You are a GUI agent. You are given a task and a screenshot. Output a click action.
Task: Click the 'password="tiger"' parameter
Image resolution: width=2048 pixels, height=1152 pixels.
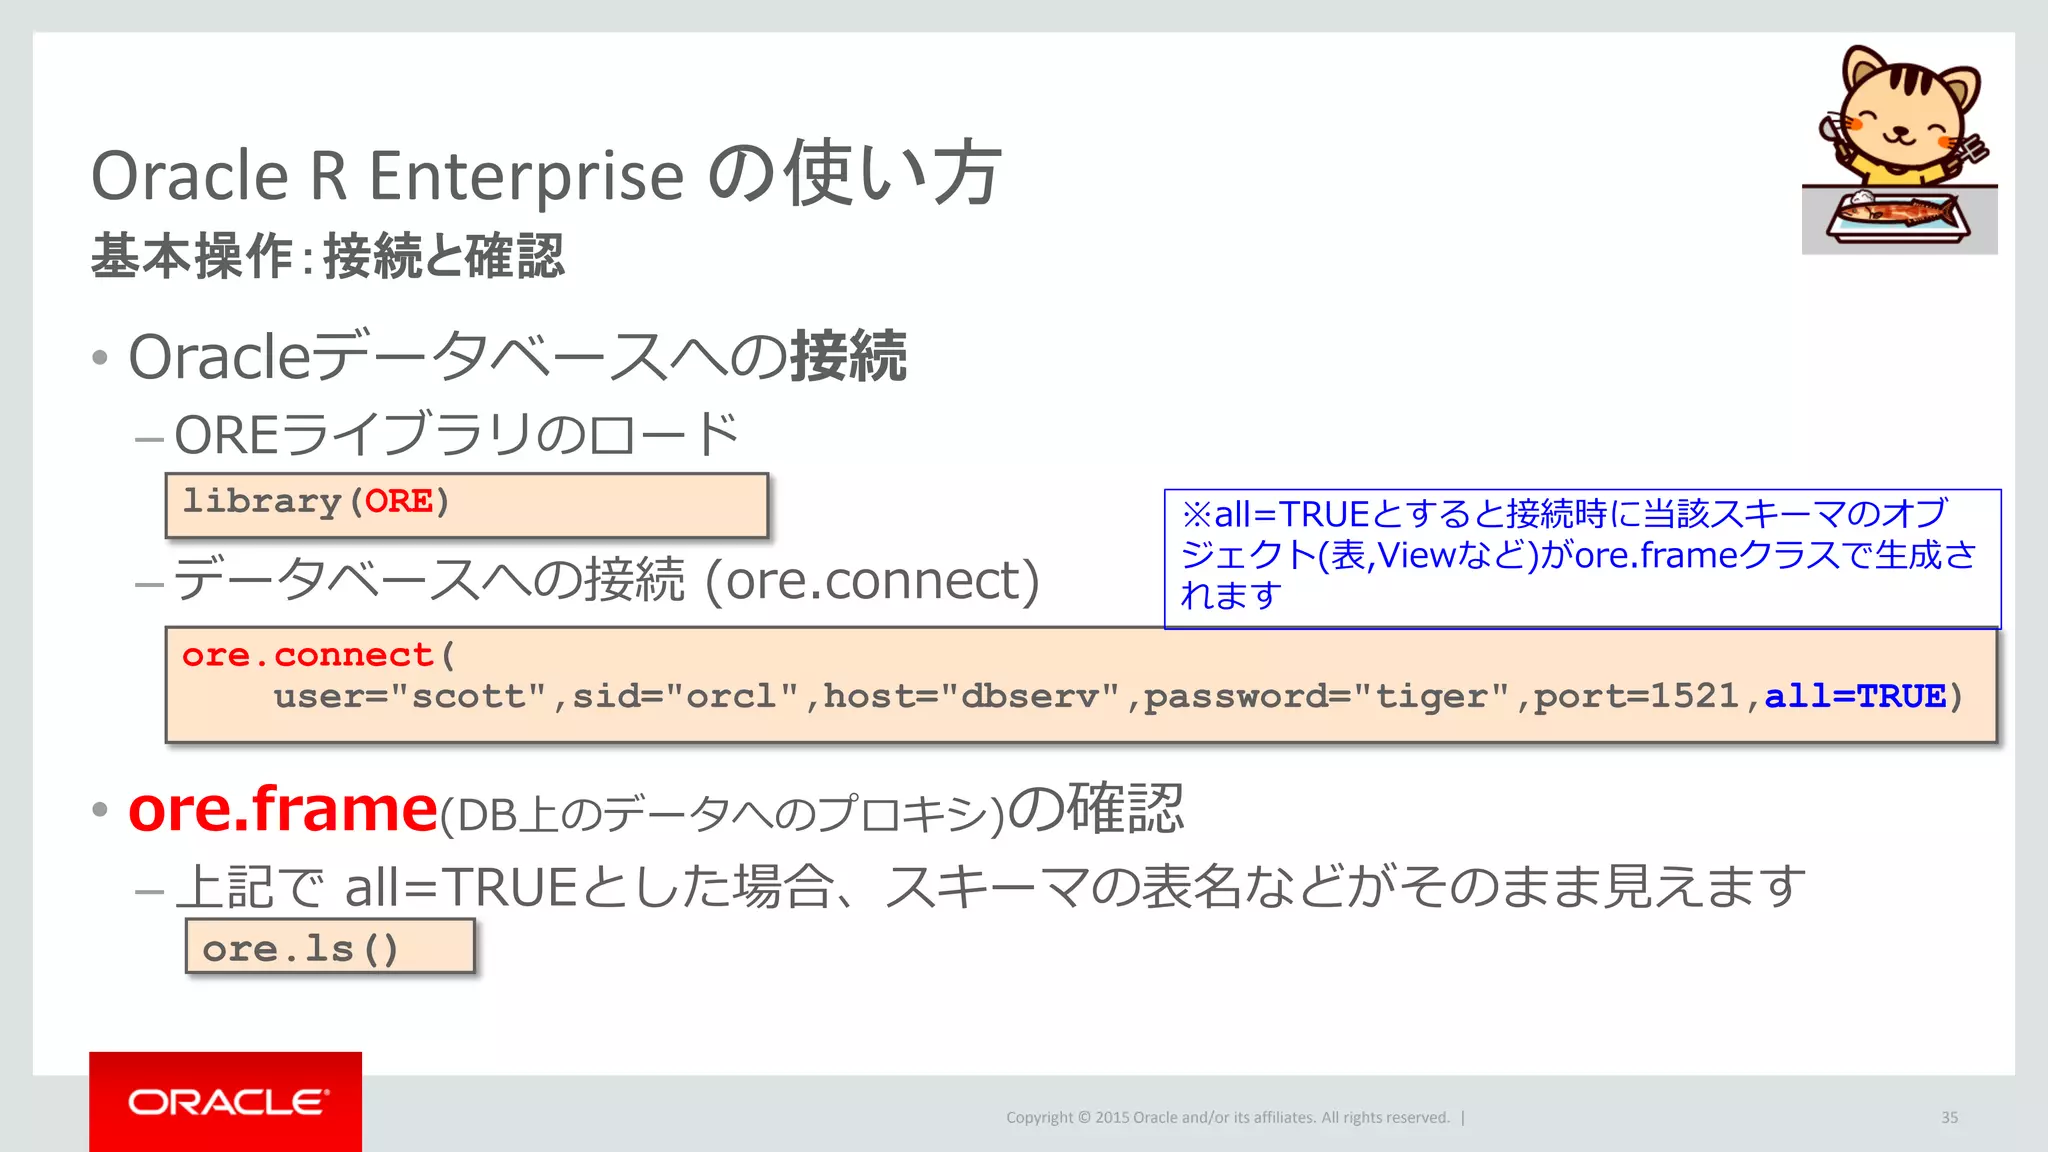pyautogui.click(x=1327, y=696)
